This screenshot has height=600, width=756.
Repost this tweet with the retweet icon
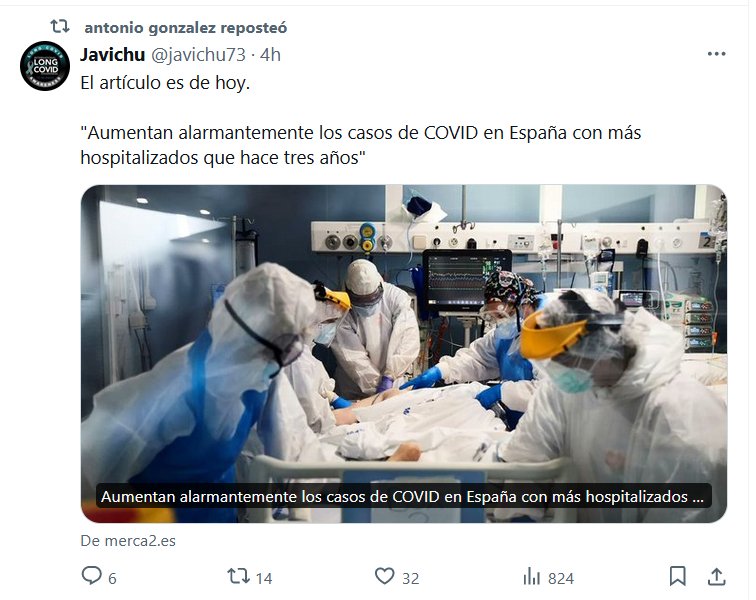tap(238, 576)
